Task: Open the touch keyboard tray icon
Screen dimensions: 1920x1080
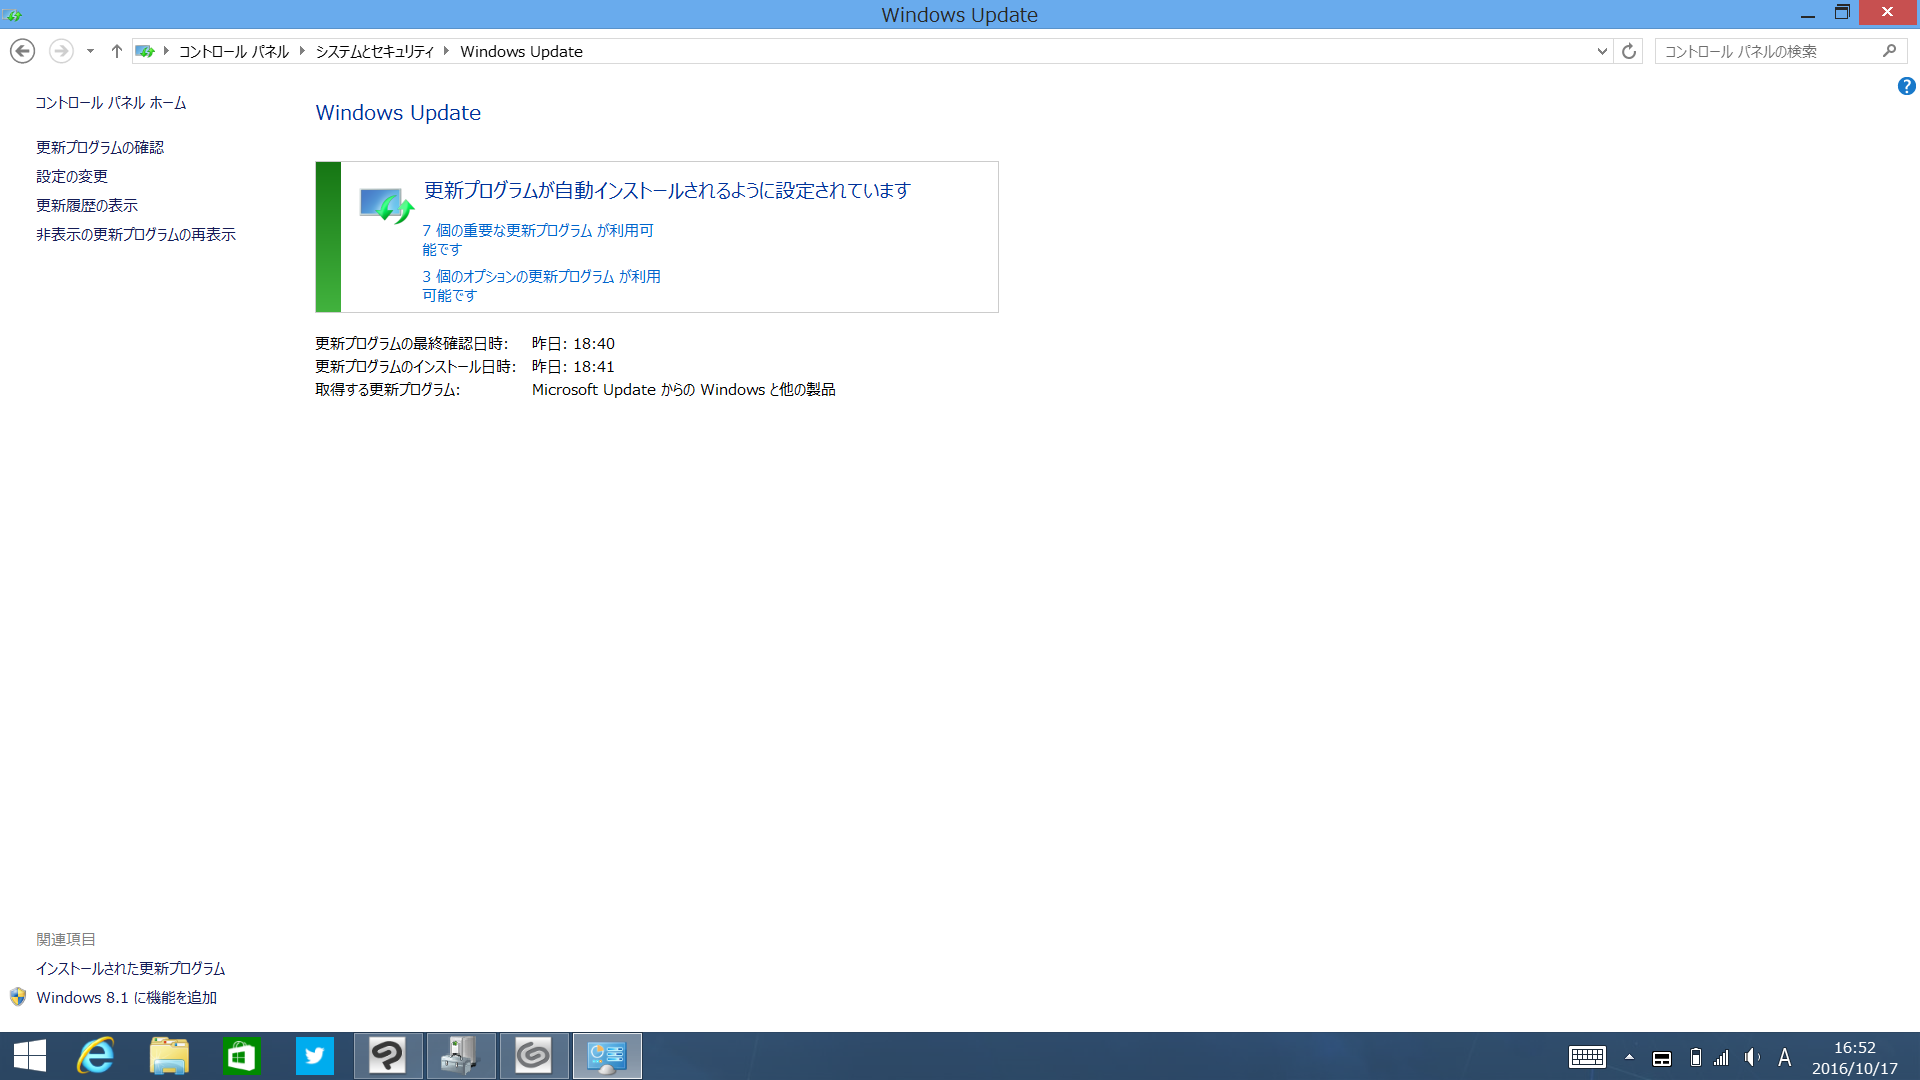Action: point(1587,1057)
